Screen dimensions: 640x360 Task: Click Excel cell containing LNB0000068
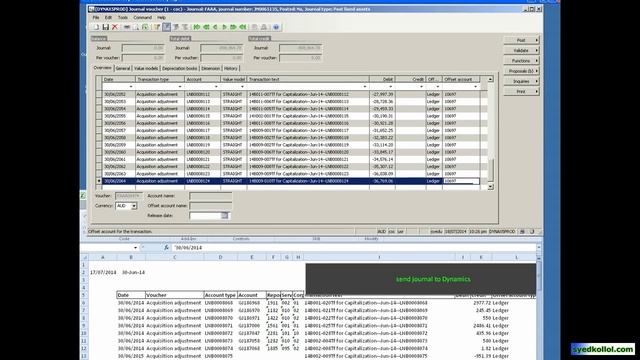click(x=220, y=303)
